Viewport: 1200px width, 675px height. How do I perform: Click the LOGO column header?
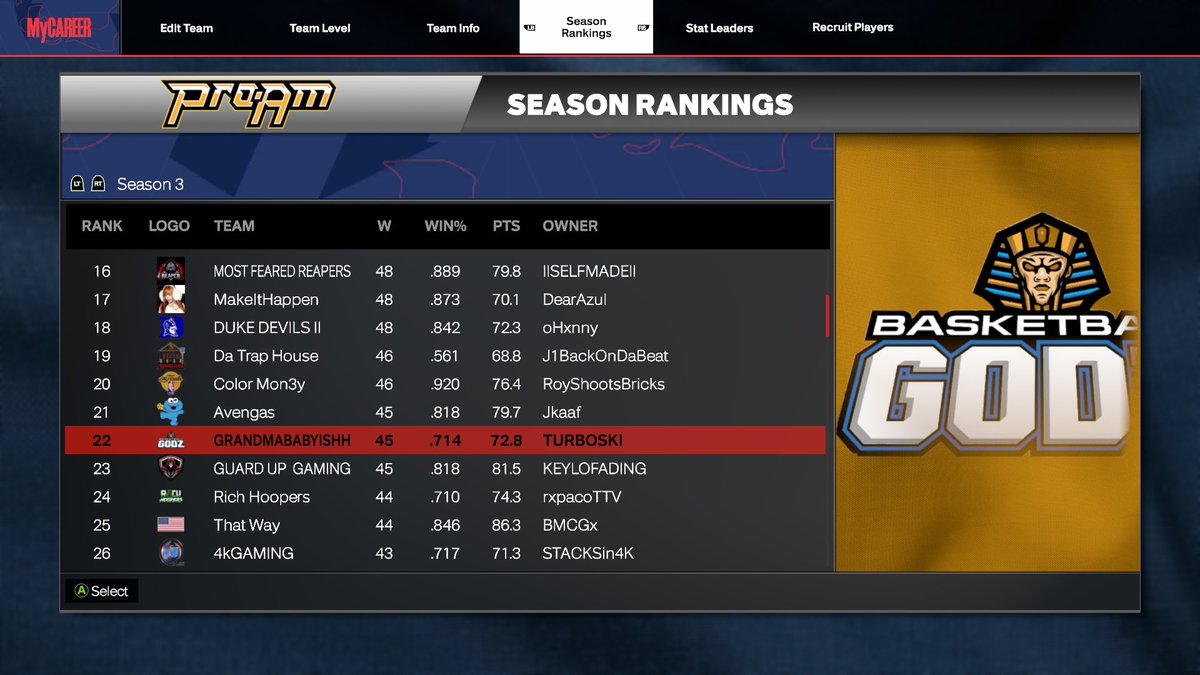[169, 226]
